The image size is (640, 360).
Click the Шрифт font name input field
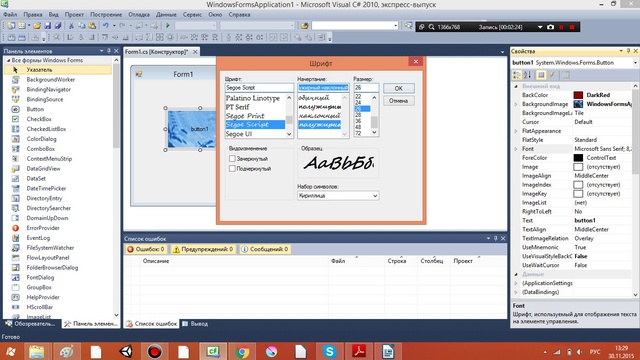pos(259,88)
